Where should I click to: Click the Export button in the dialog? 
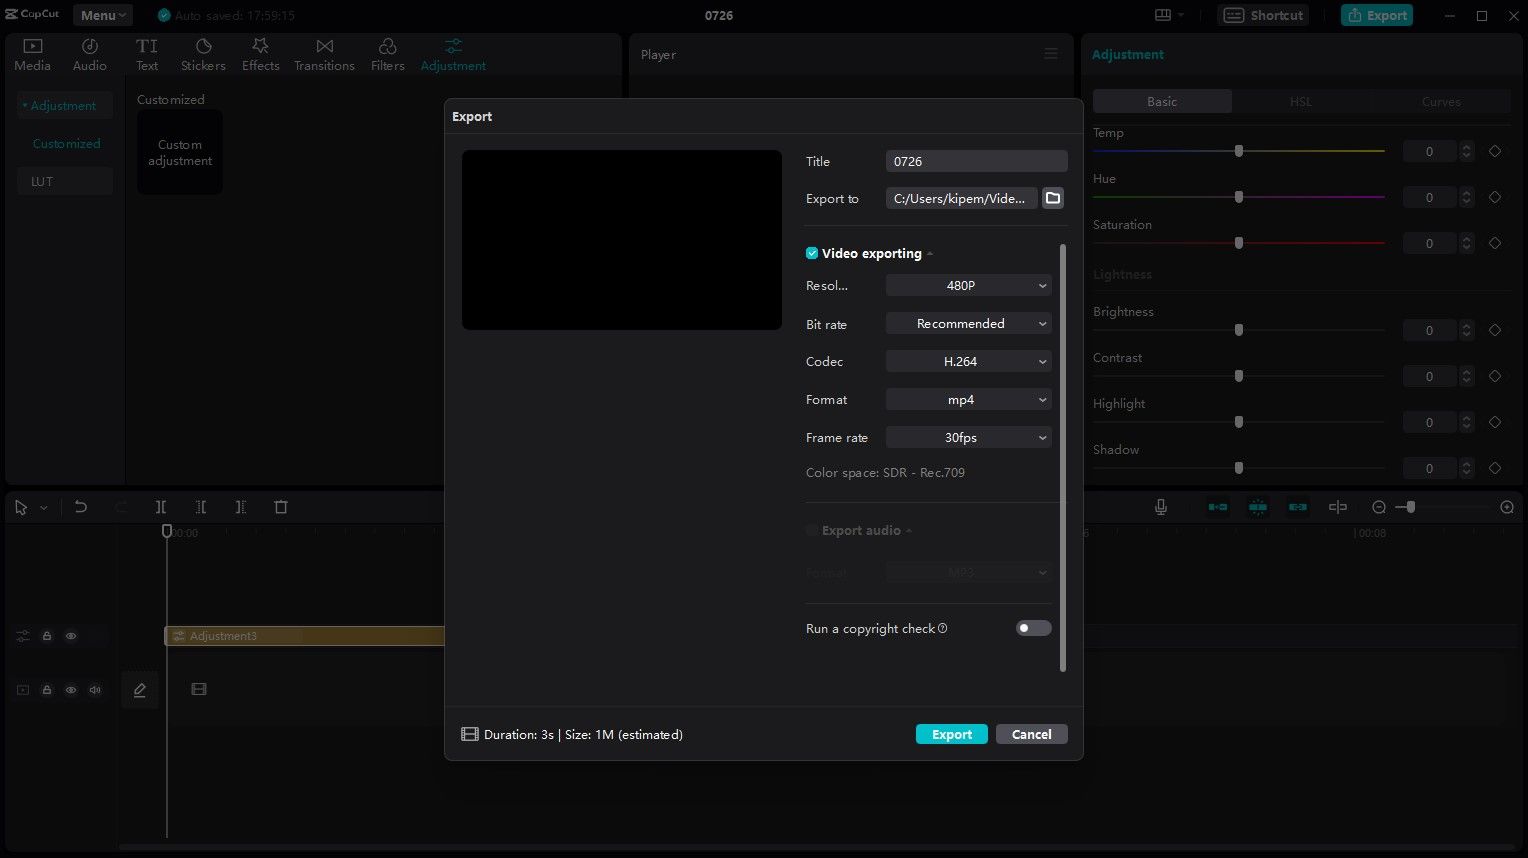pyautogui.click(x=951, y=733)
